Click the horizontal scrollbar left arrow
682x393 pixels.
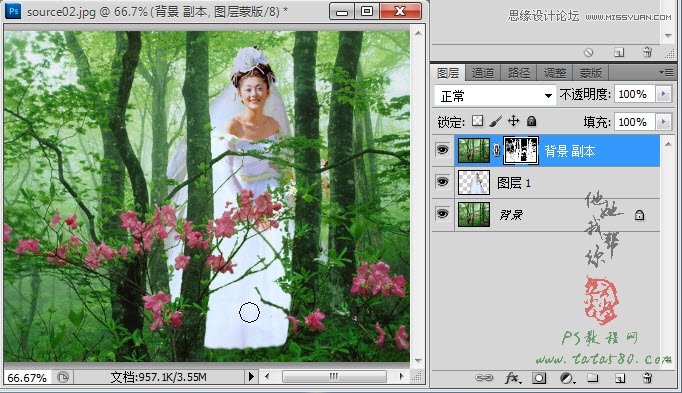coord(267,376)
